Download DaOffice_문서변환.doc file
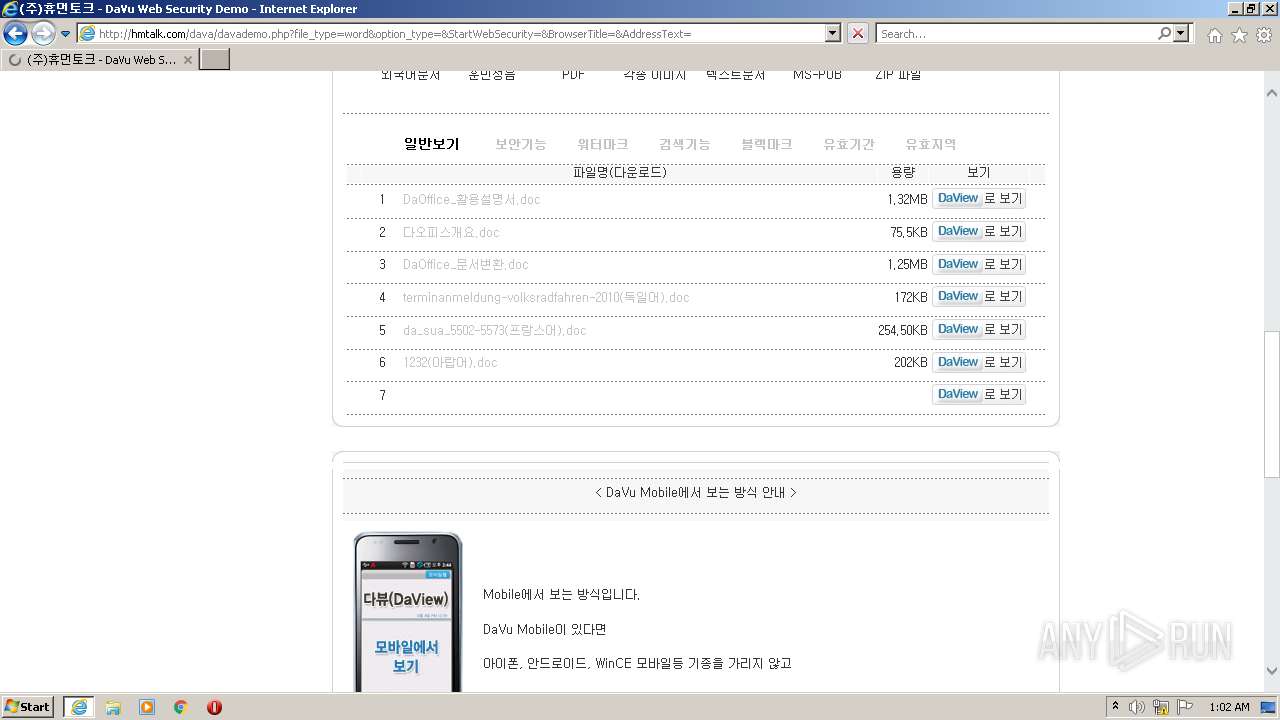Screen dimensions: 1280x720 coord(465,264)
